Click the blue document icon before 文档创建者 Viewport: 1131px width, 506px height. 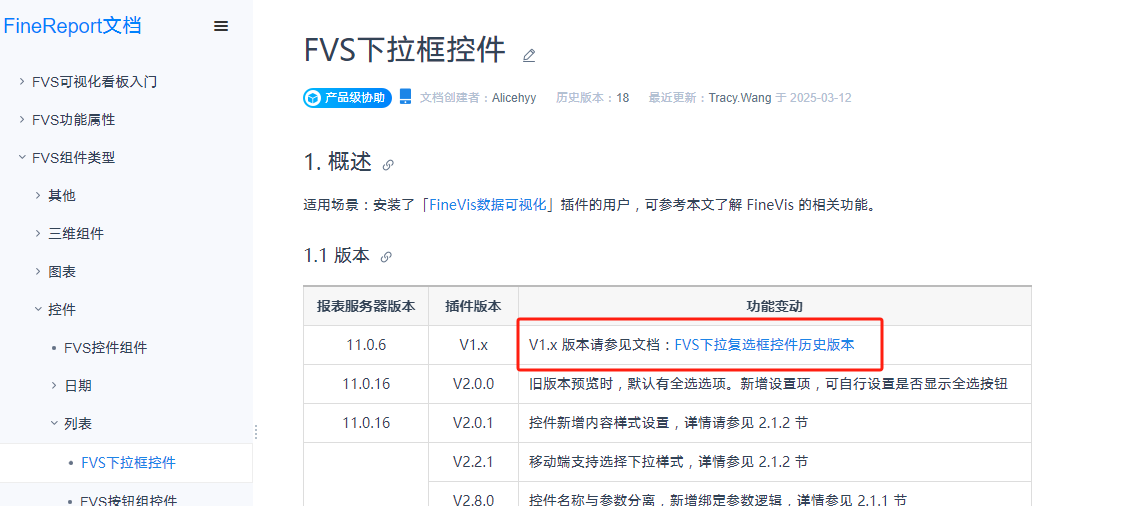point(405,97)
